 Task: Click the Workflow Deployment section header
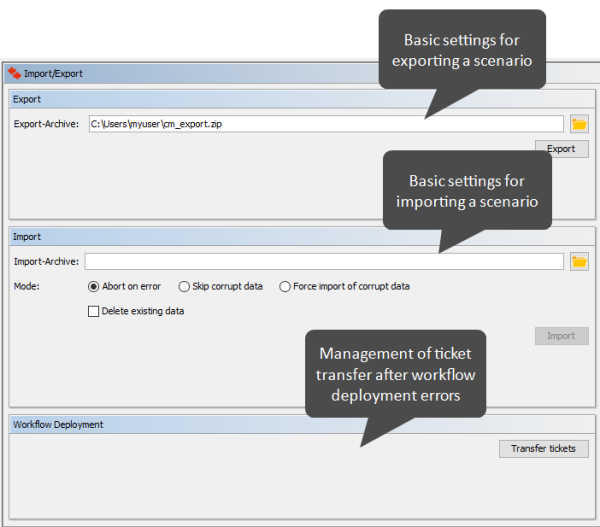pos(57,424)
